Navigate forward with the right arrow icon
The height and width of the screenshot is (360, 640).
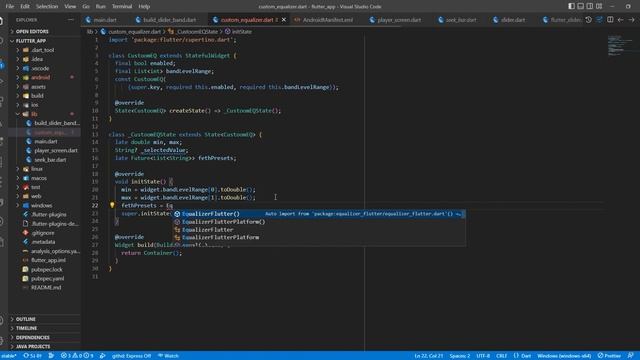(x=631, y=20)
